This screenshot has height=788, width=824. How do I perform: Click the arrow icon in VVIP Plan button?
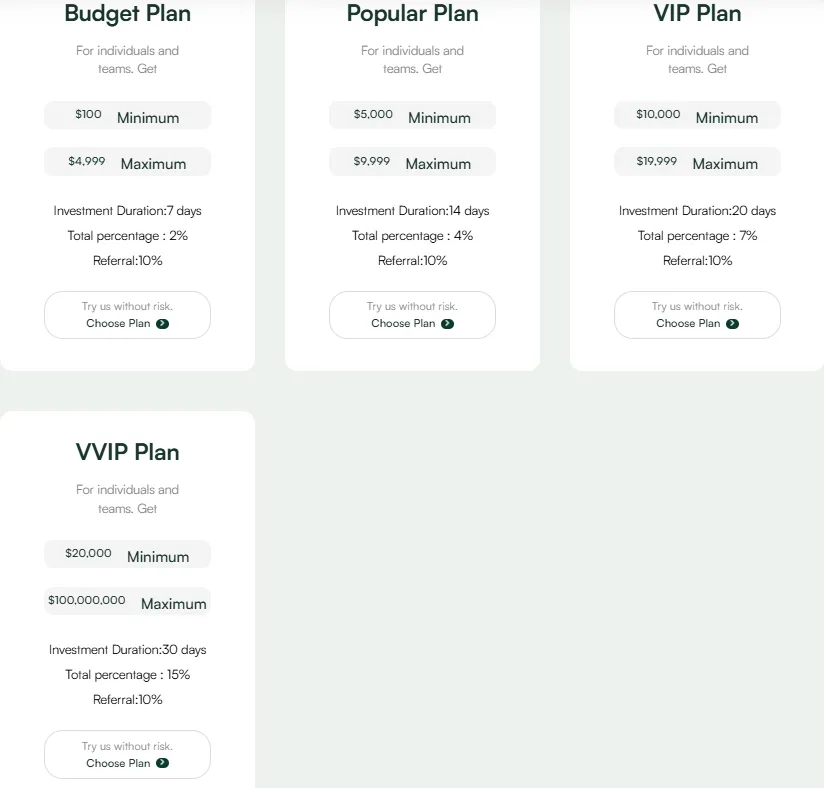163,763
